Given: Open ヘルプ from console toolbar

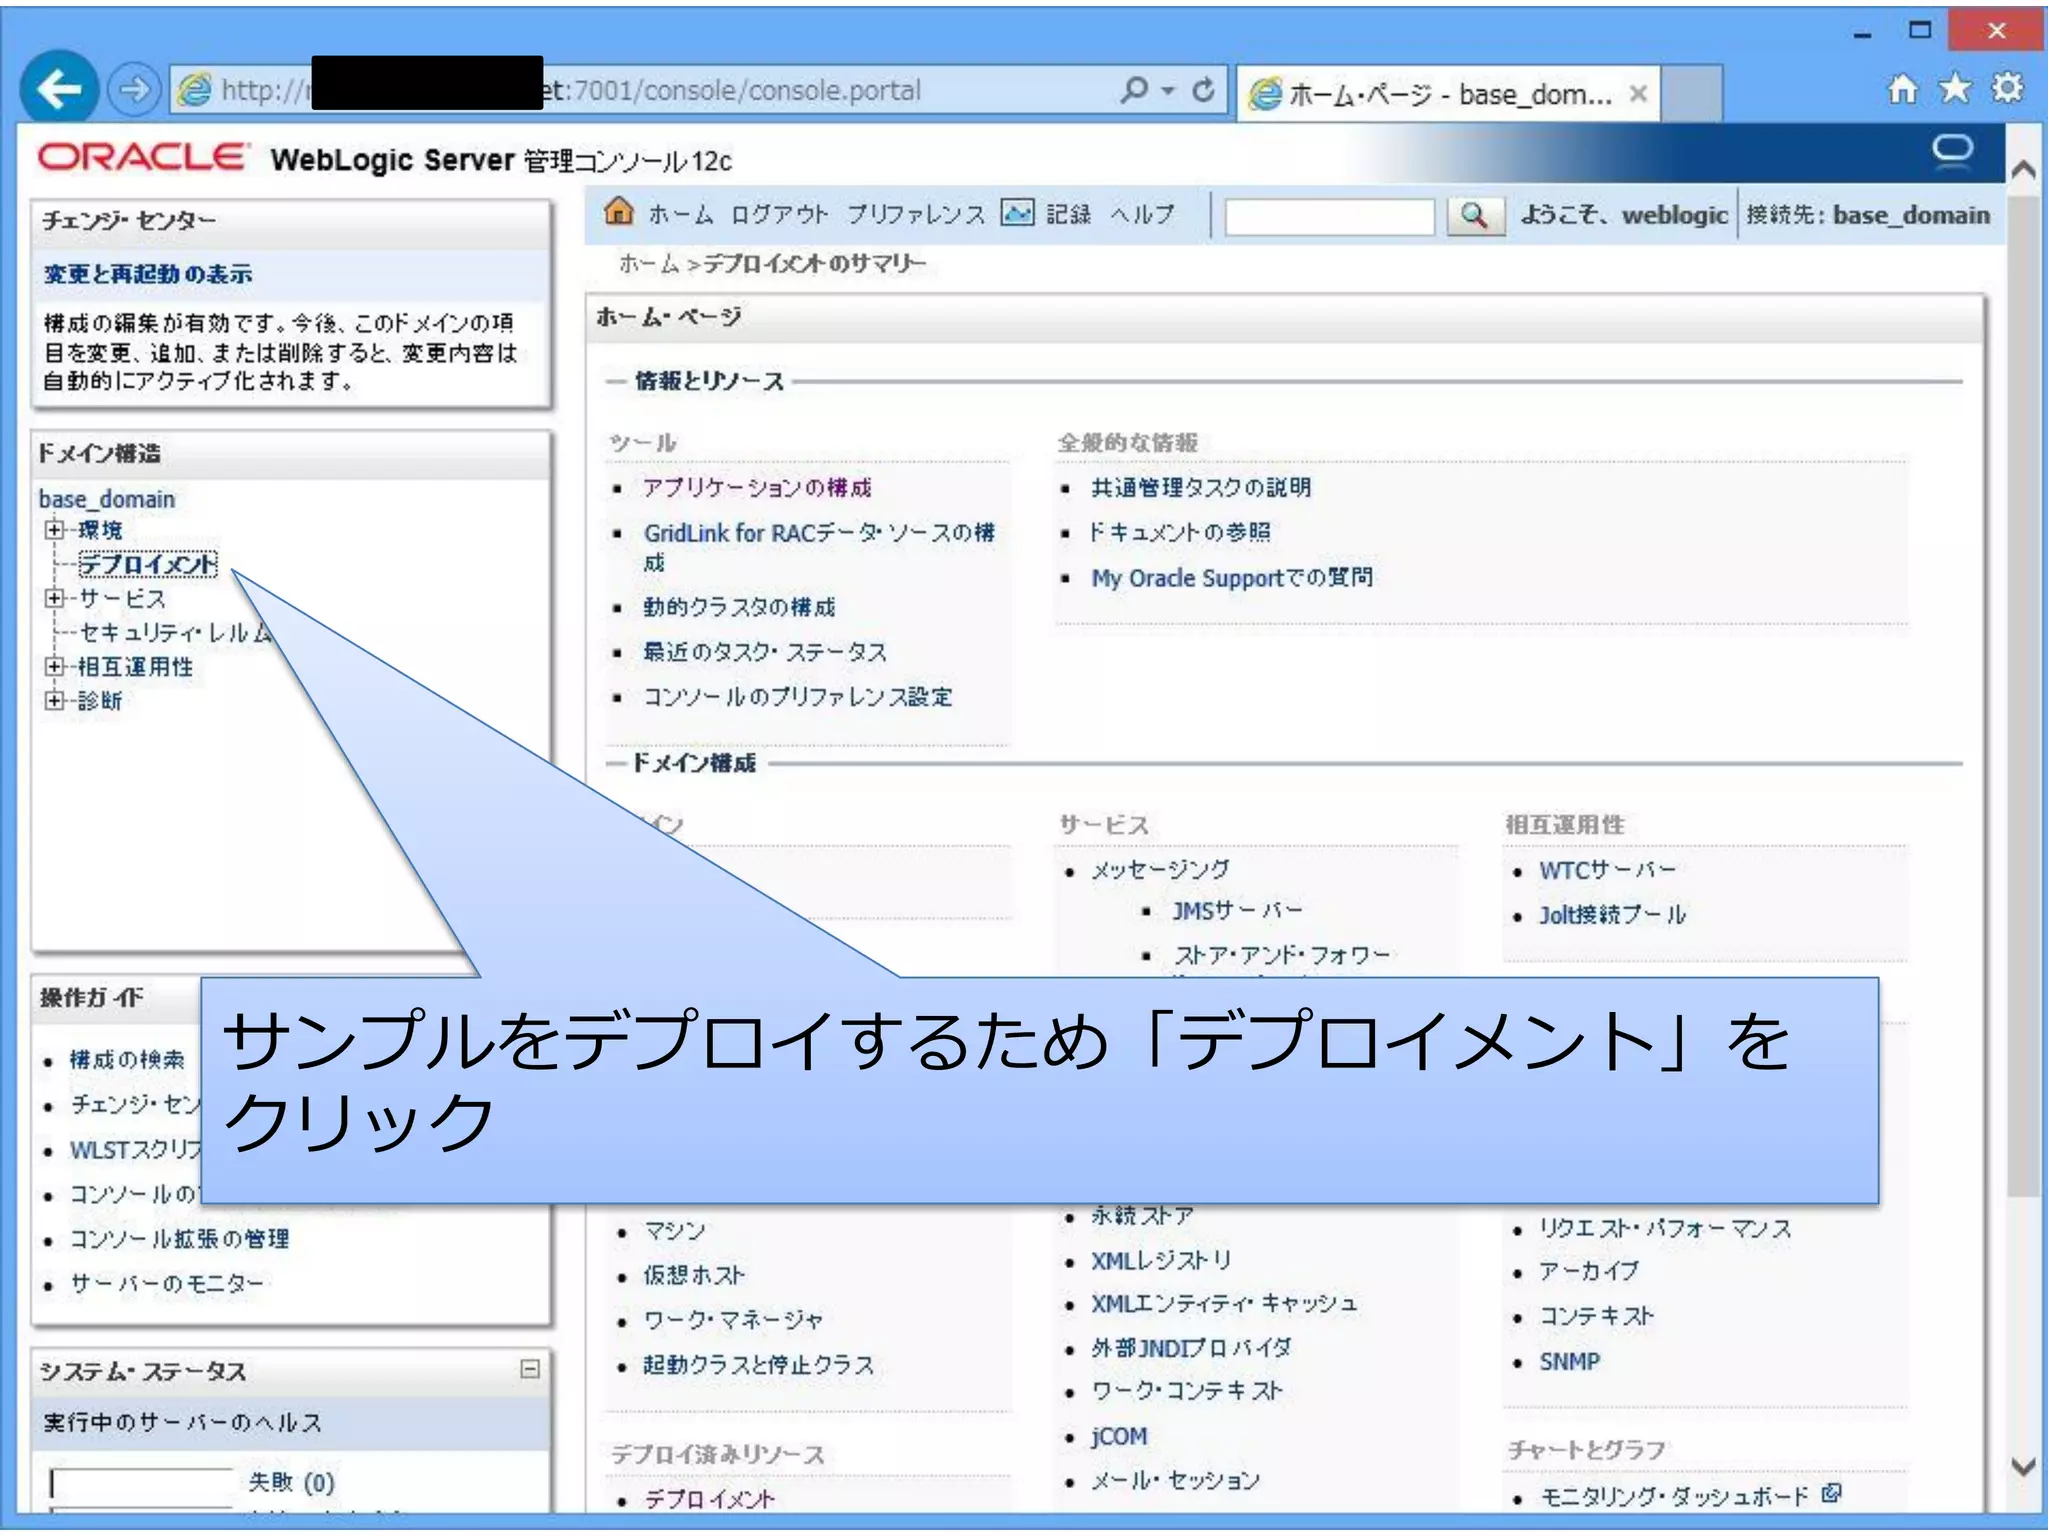Looking at the screenshot, I should click(1142, 214).
